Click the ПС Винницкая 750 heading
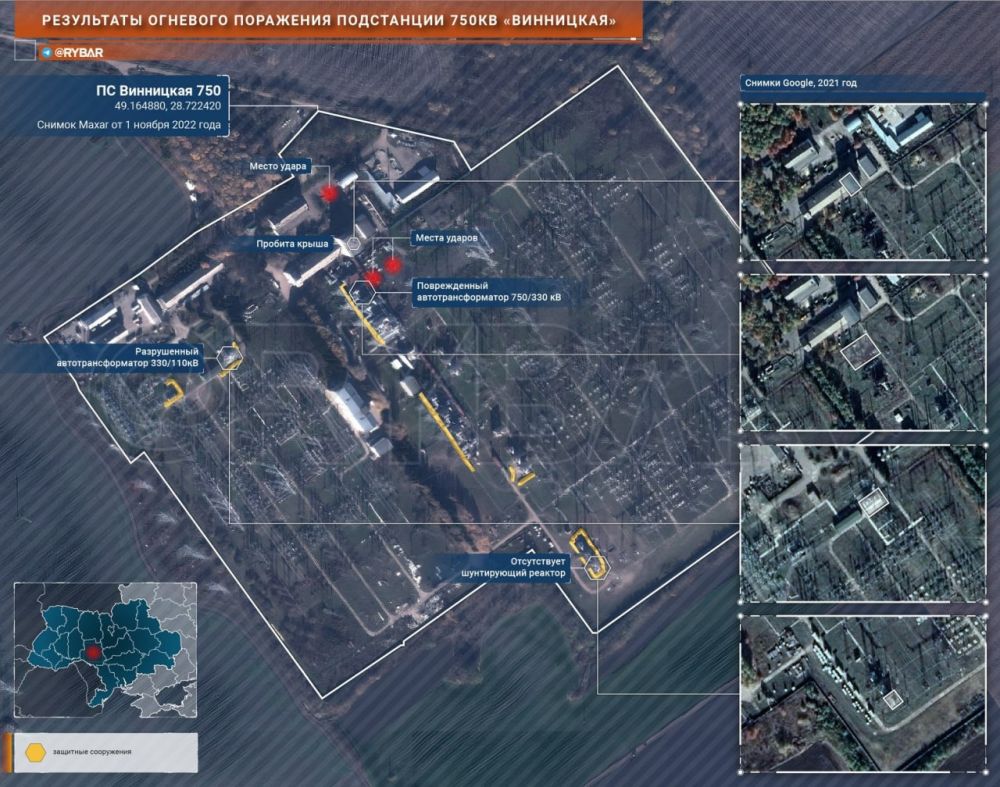Screen dimensions: 1000x787 [172, 90]
